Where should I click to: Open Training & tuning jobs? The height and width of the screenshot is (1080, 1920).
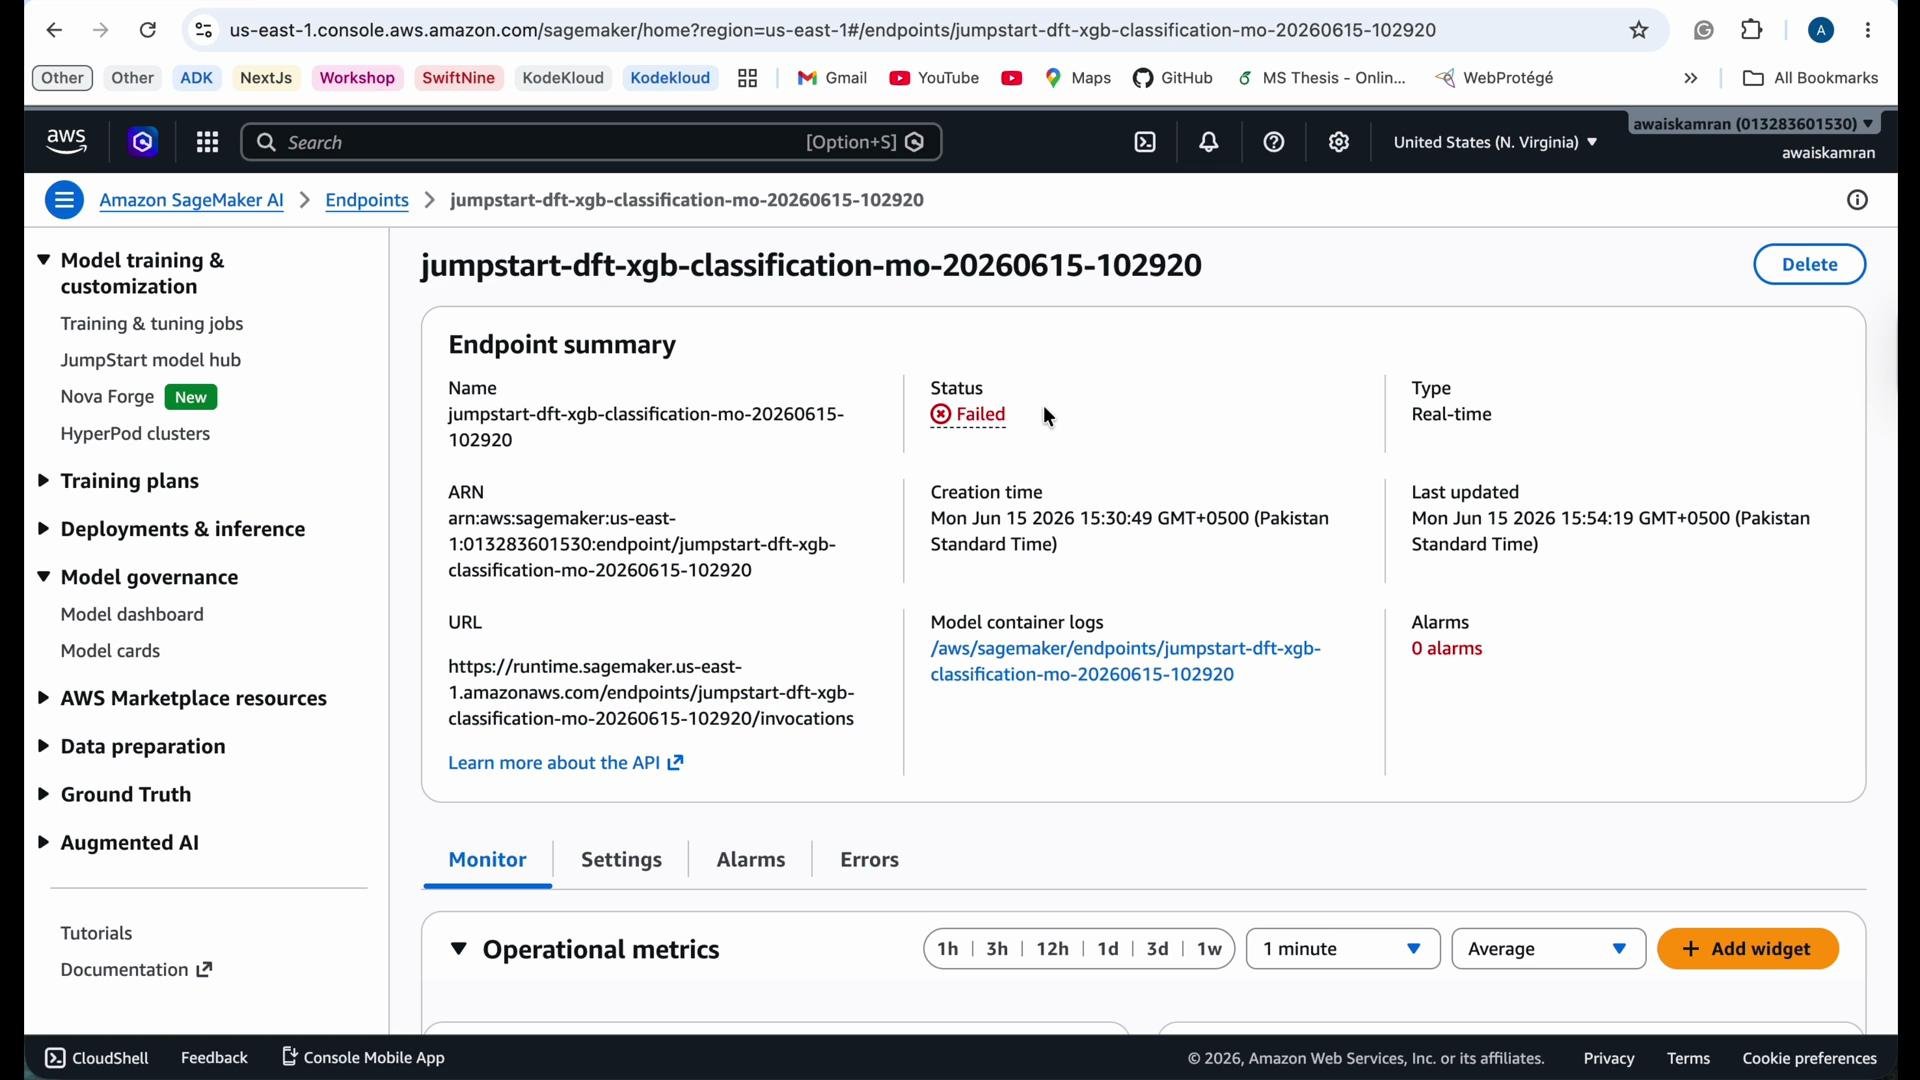point(152,324)
